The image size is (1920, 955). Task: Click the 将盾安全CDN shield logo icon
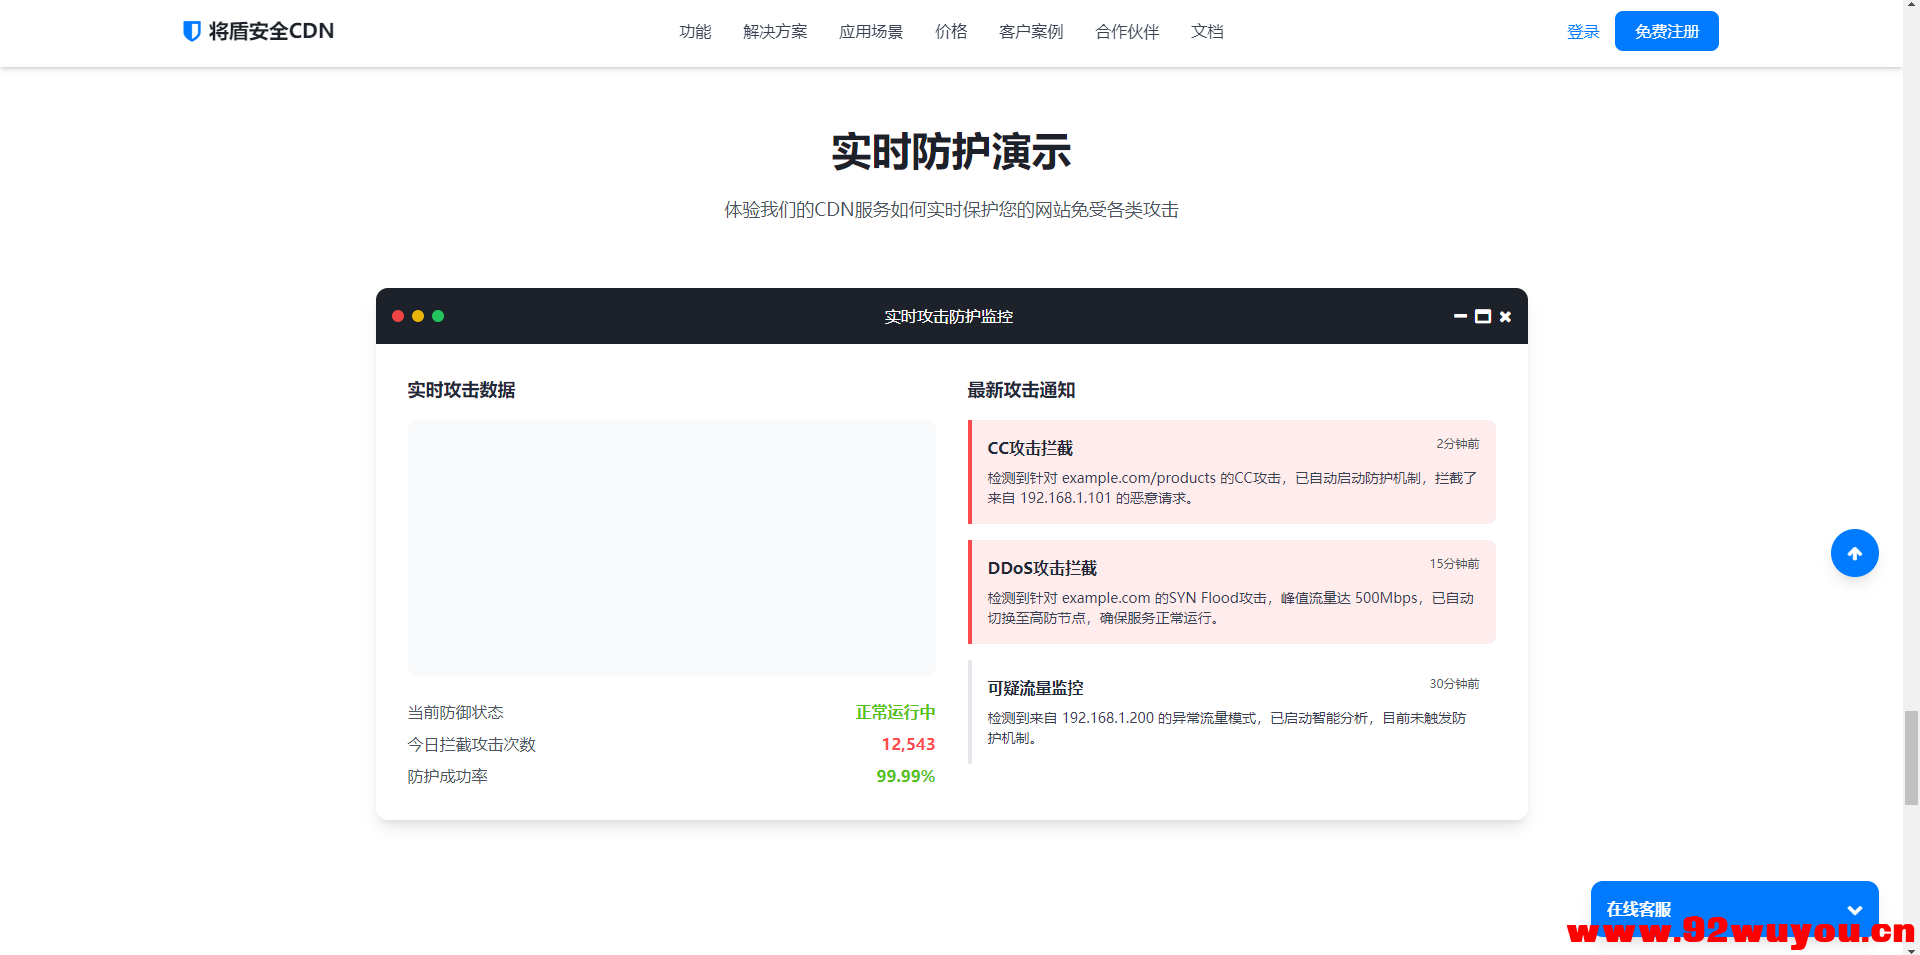click(191, 31)
